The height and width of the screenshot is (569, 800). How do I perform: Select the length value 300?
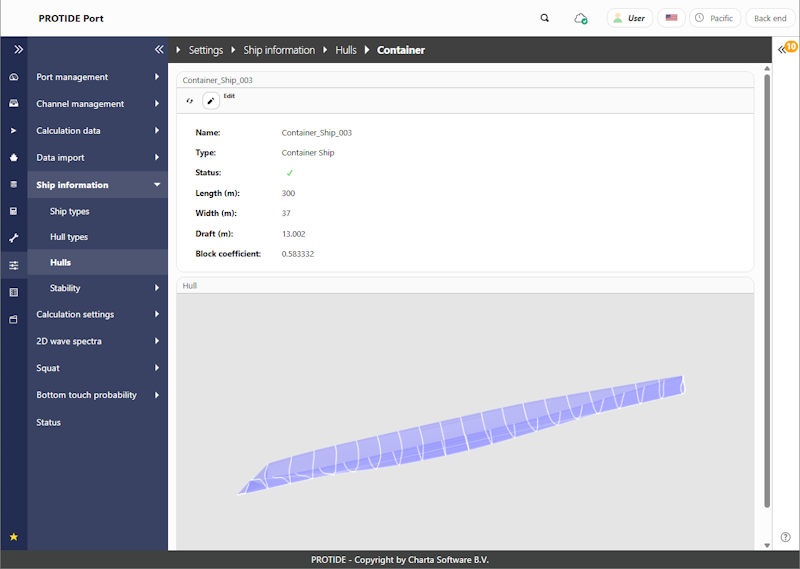288,193
